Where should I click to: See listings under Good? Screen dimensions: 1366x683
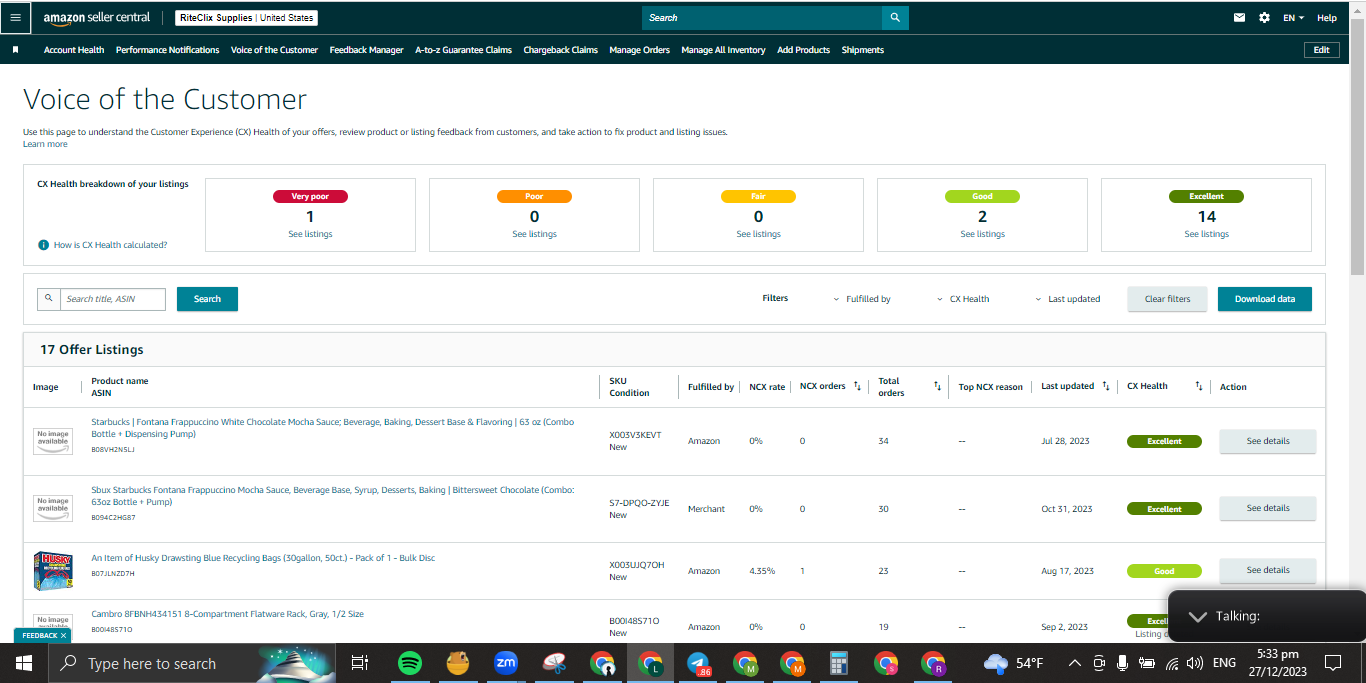click(x=982, y=234)
